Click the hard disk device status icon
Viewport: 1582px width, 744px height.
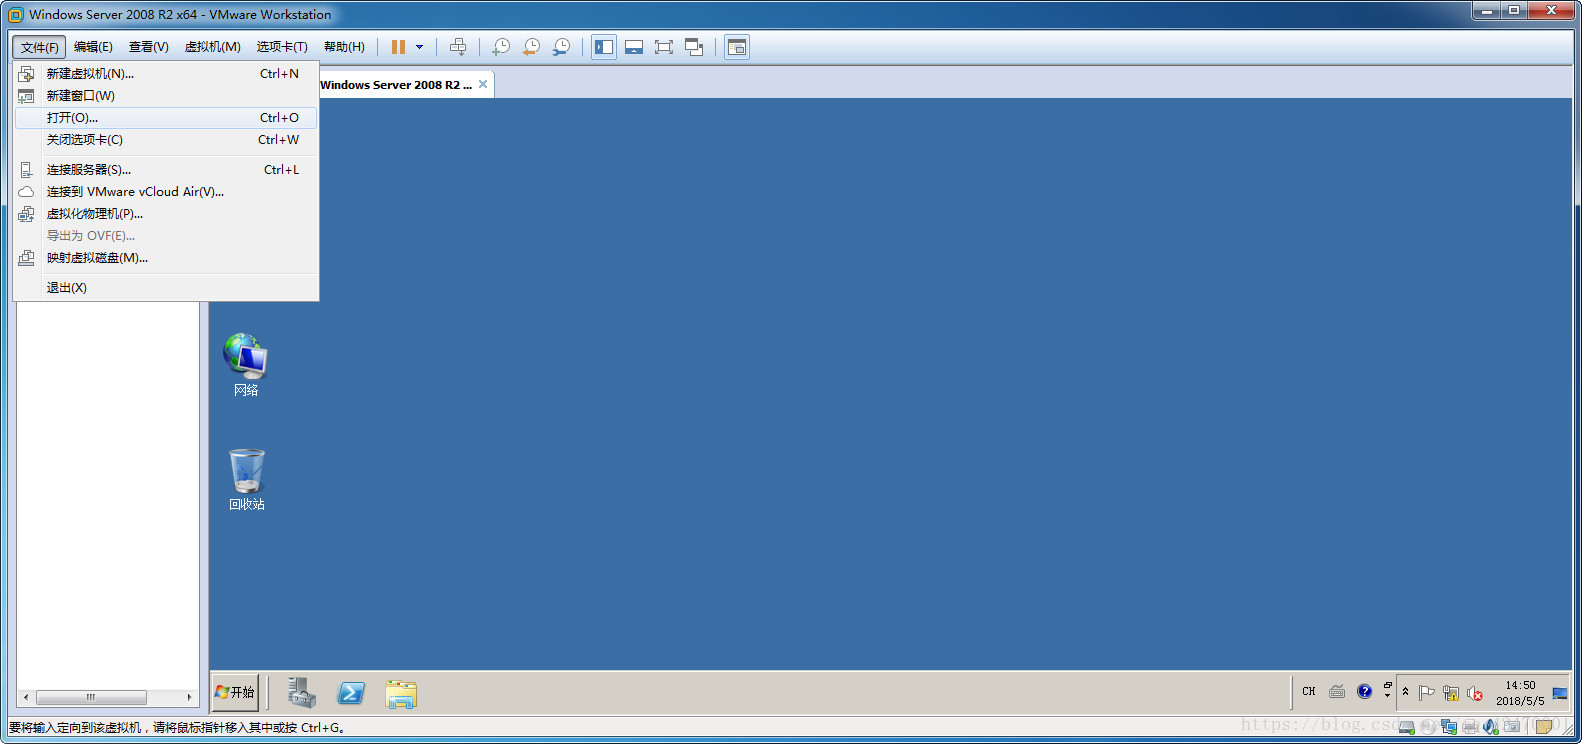[1407, 727]
